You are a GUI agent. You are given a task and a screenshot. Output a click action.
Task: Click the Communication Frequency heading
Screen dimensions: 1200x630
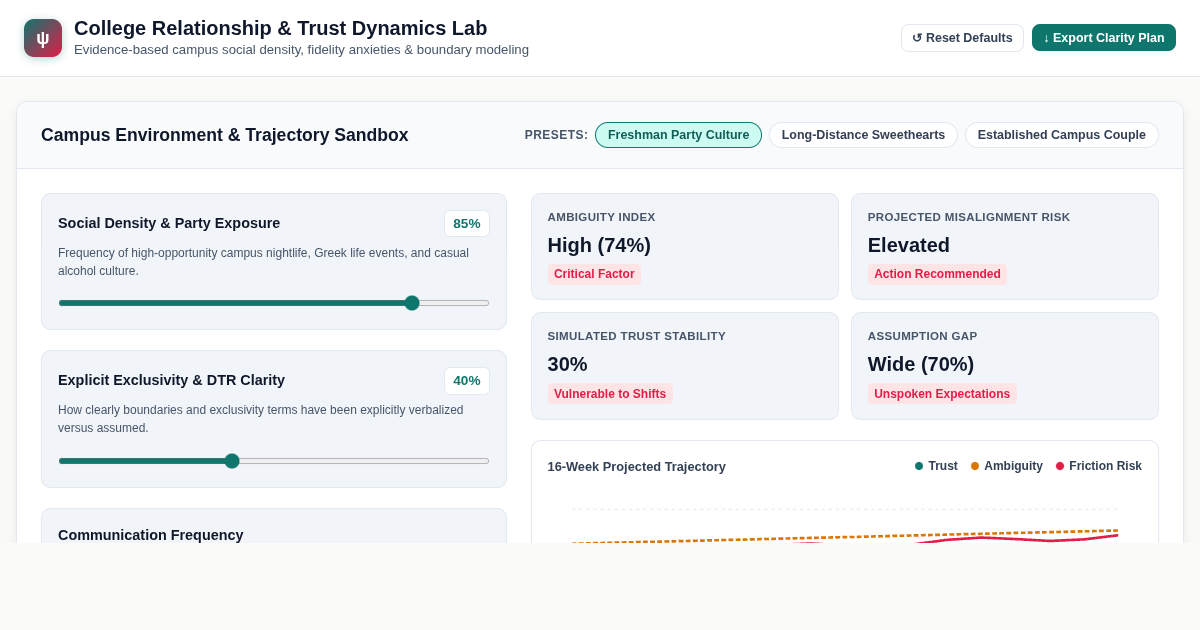pos(151,535)
